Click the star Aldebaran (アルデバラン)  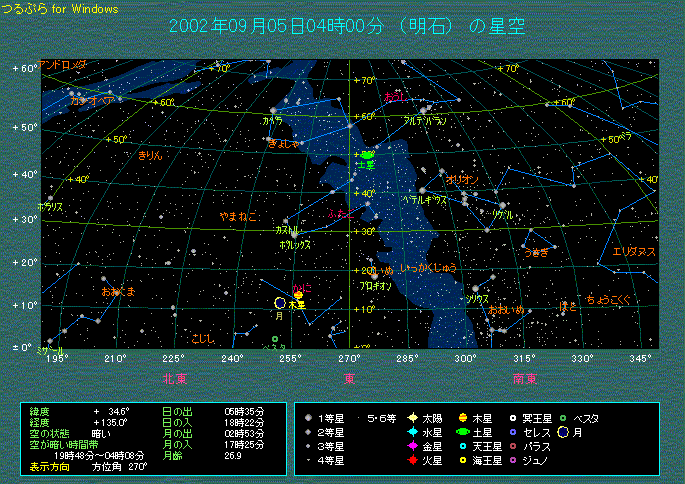(425, 109)
